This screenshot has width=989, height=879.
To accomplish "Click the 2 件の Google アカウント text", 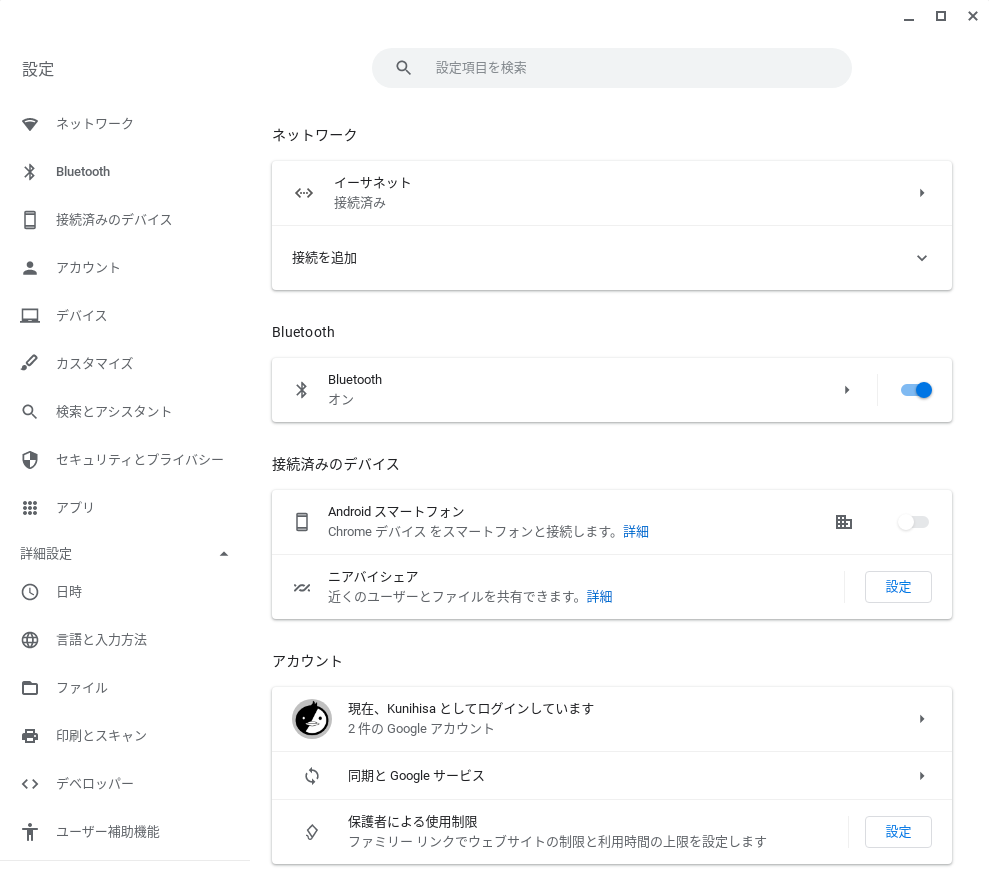I will pyautogui.click(x=421, y=729).
